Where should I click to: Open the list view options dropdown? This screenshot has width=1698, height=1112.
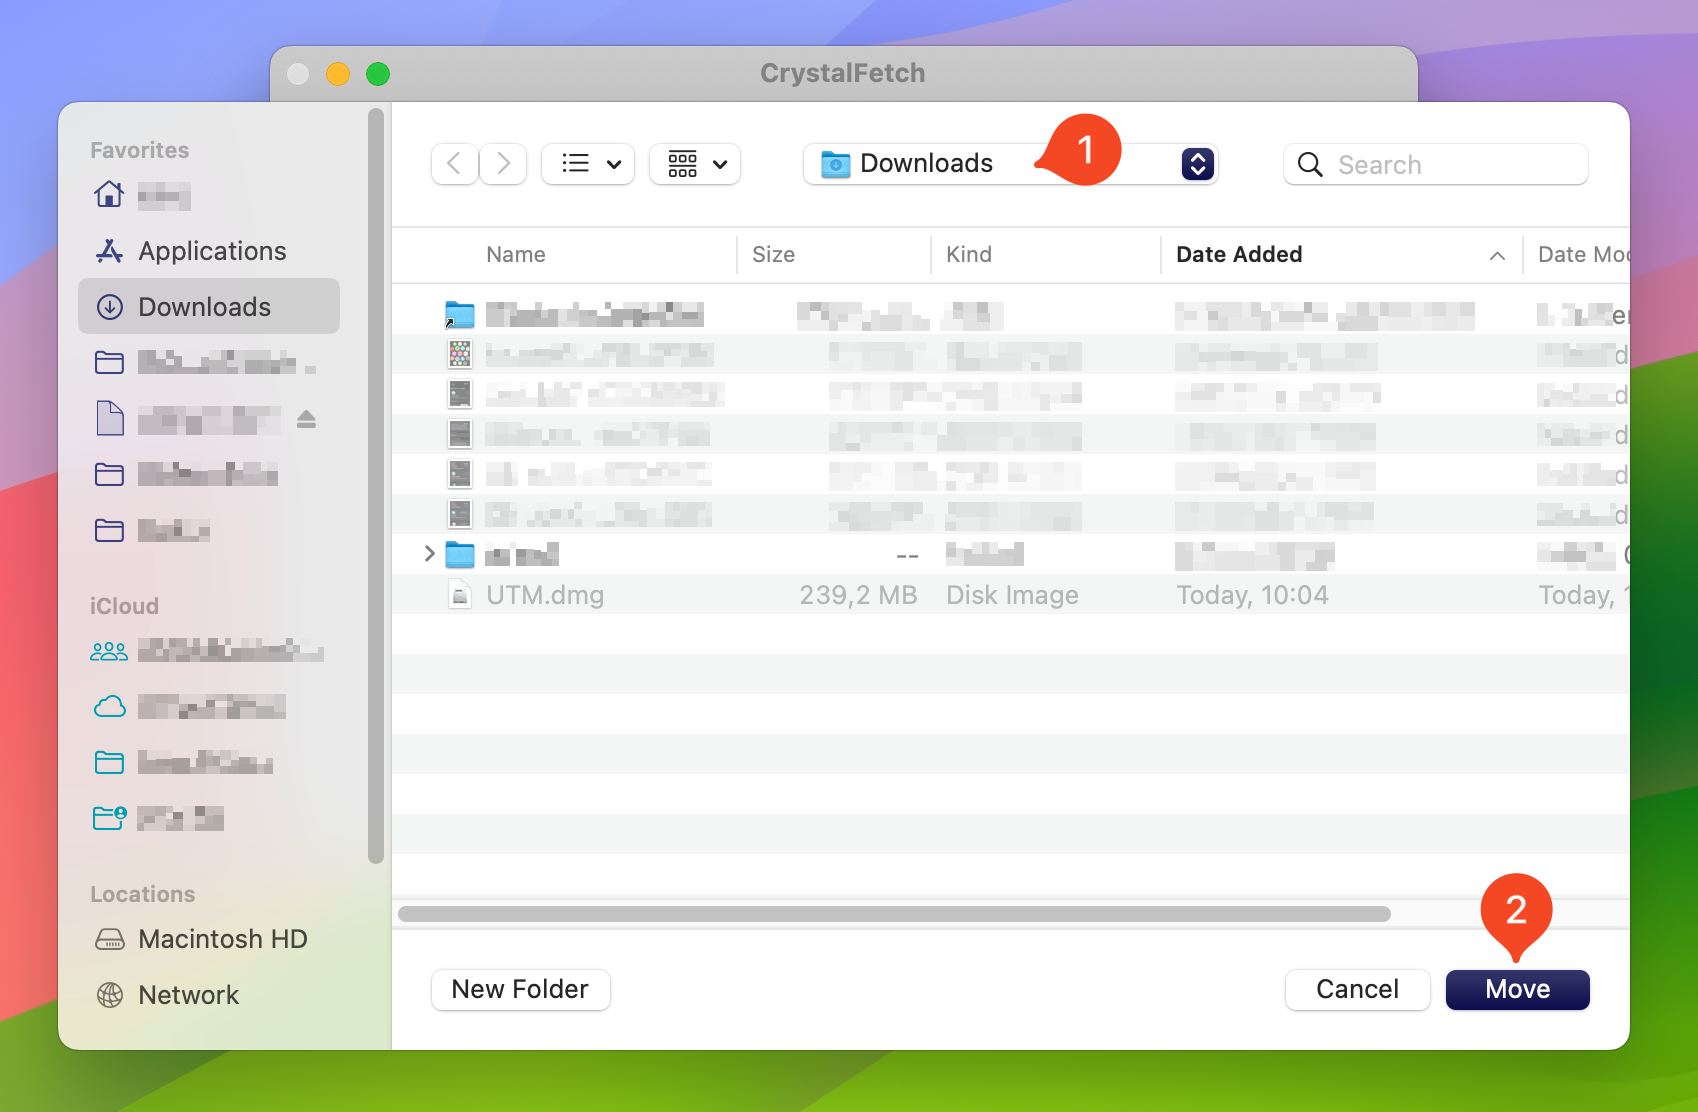click(x=588, y=164)
